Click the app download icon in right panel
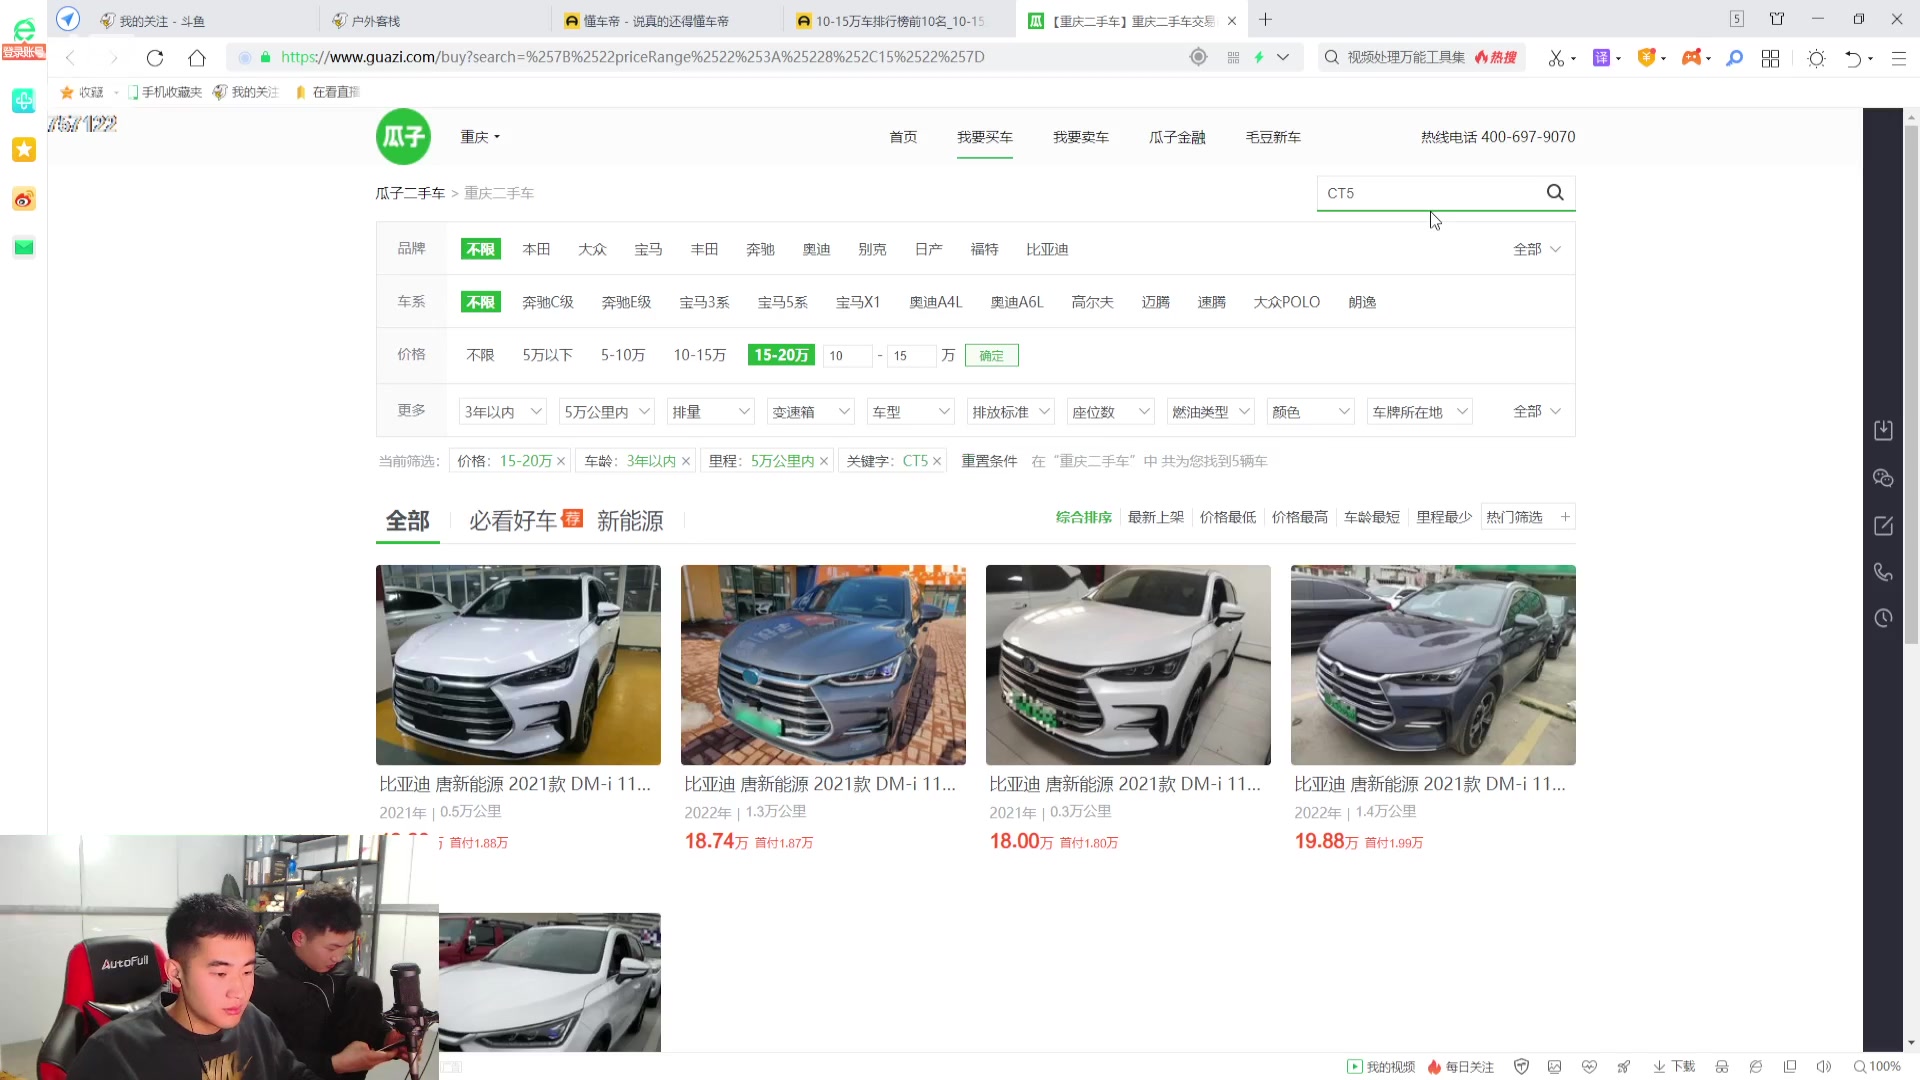Viewport: 1920px width, 1080px height. (x=1883, y=430)
